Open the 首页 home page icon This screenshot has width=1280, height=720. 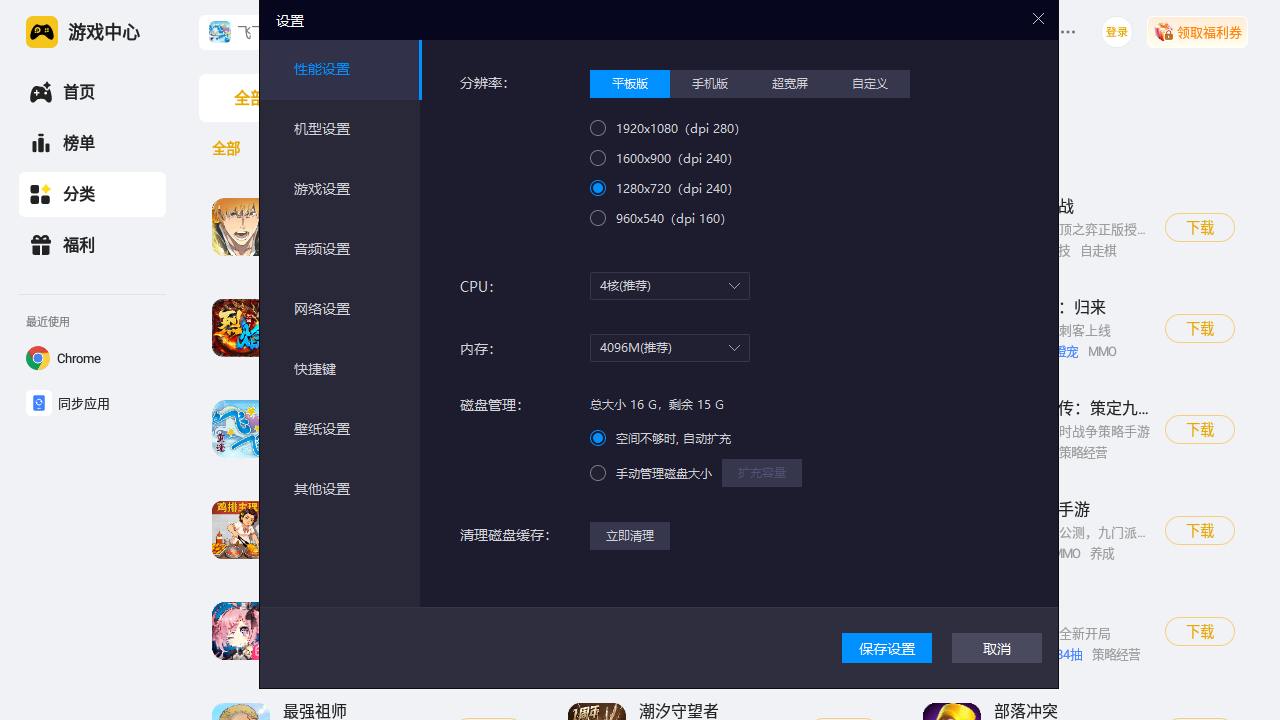pyautogui.click(x=40, y=92)
